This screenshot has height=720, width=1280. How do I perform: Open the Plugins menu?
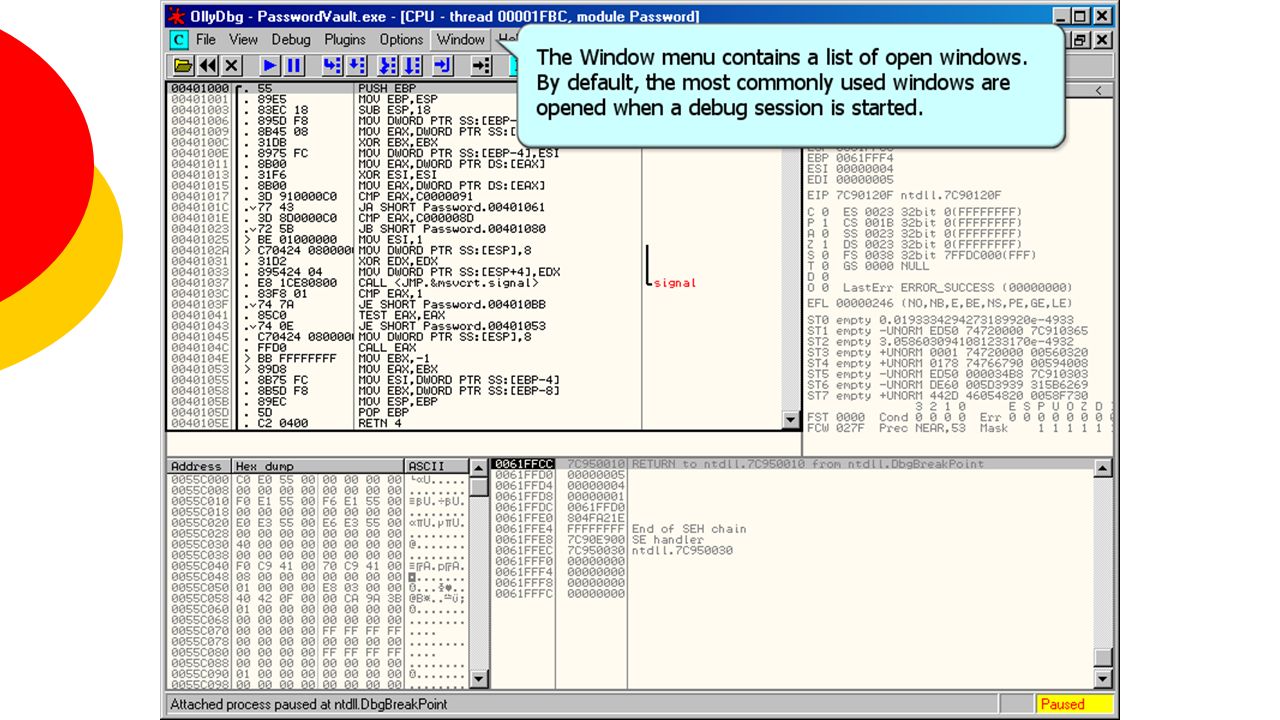345,40
